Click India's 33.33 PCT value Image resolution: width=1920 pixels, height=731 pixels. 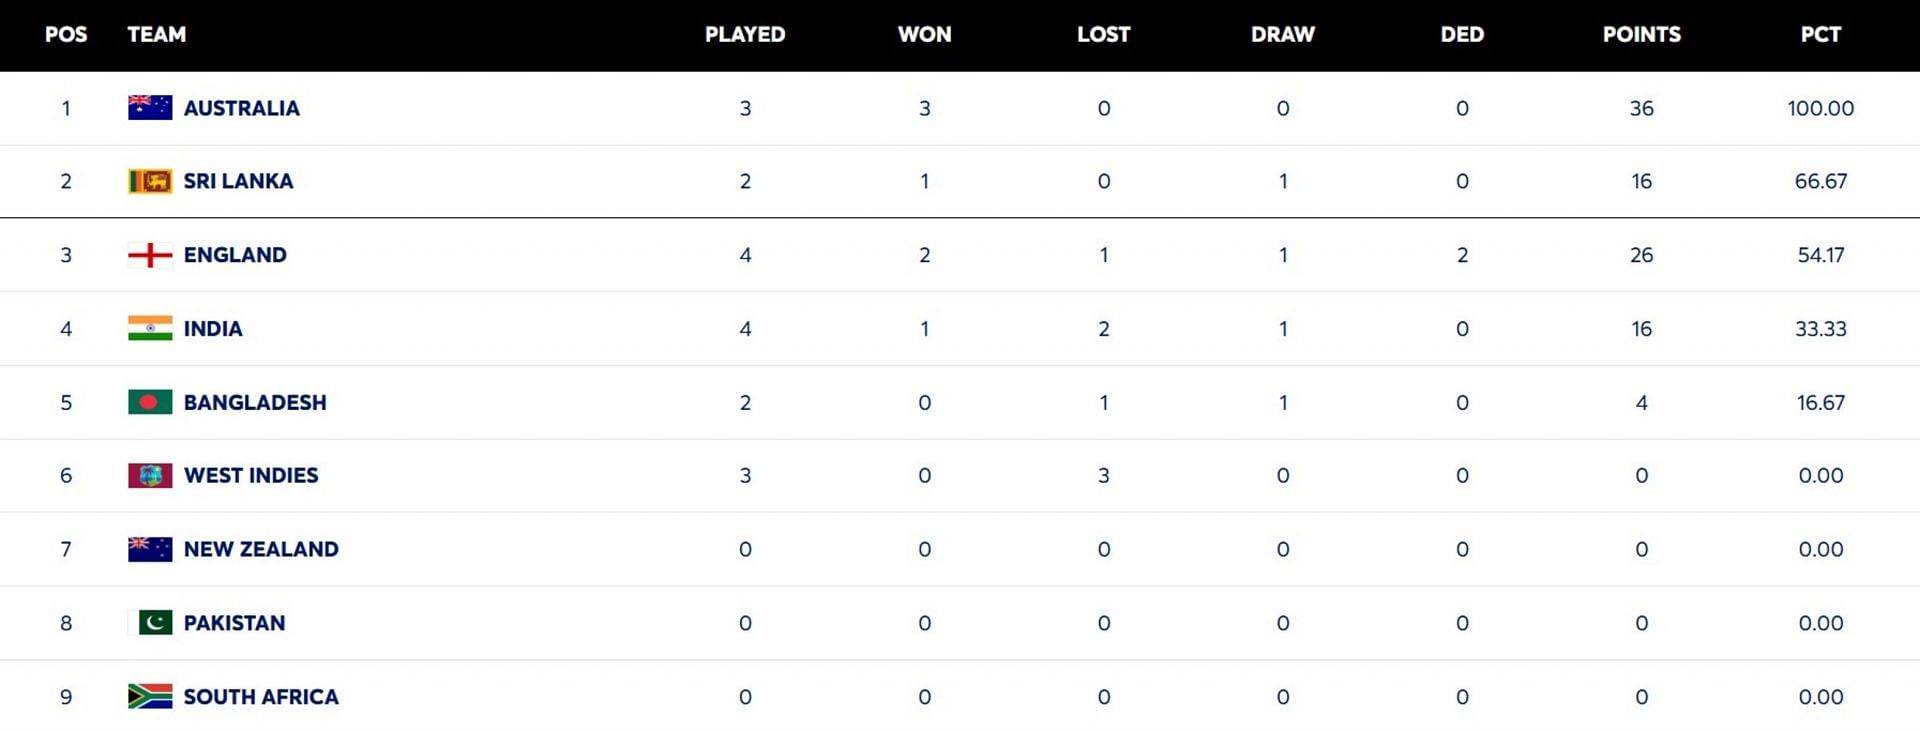(1820, 329)
